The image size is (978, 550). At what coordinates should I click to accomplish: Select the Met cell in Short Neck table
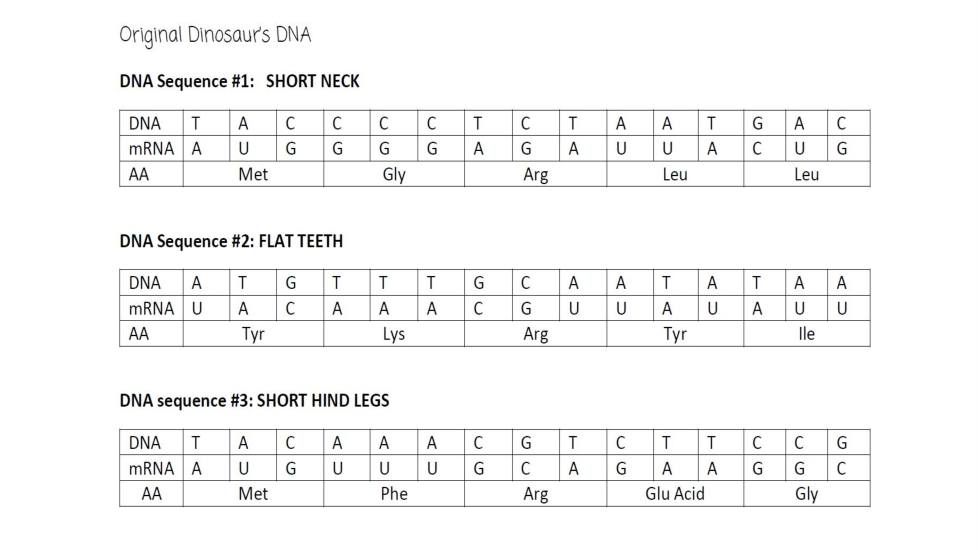[x=253, y=174]
